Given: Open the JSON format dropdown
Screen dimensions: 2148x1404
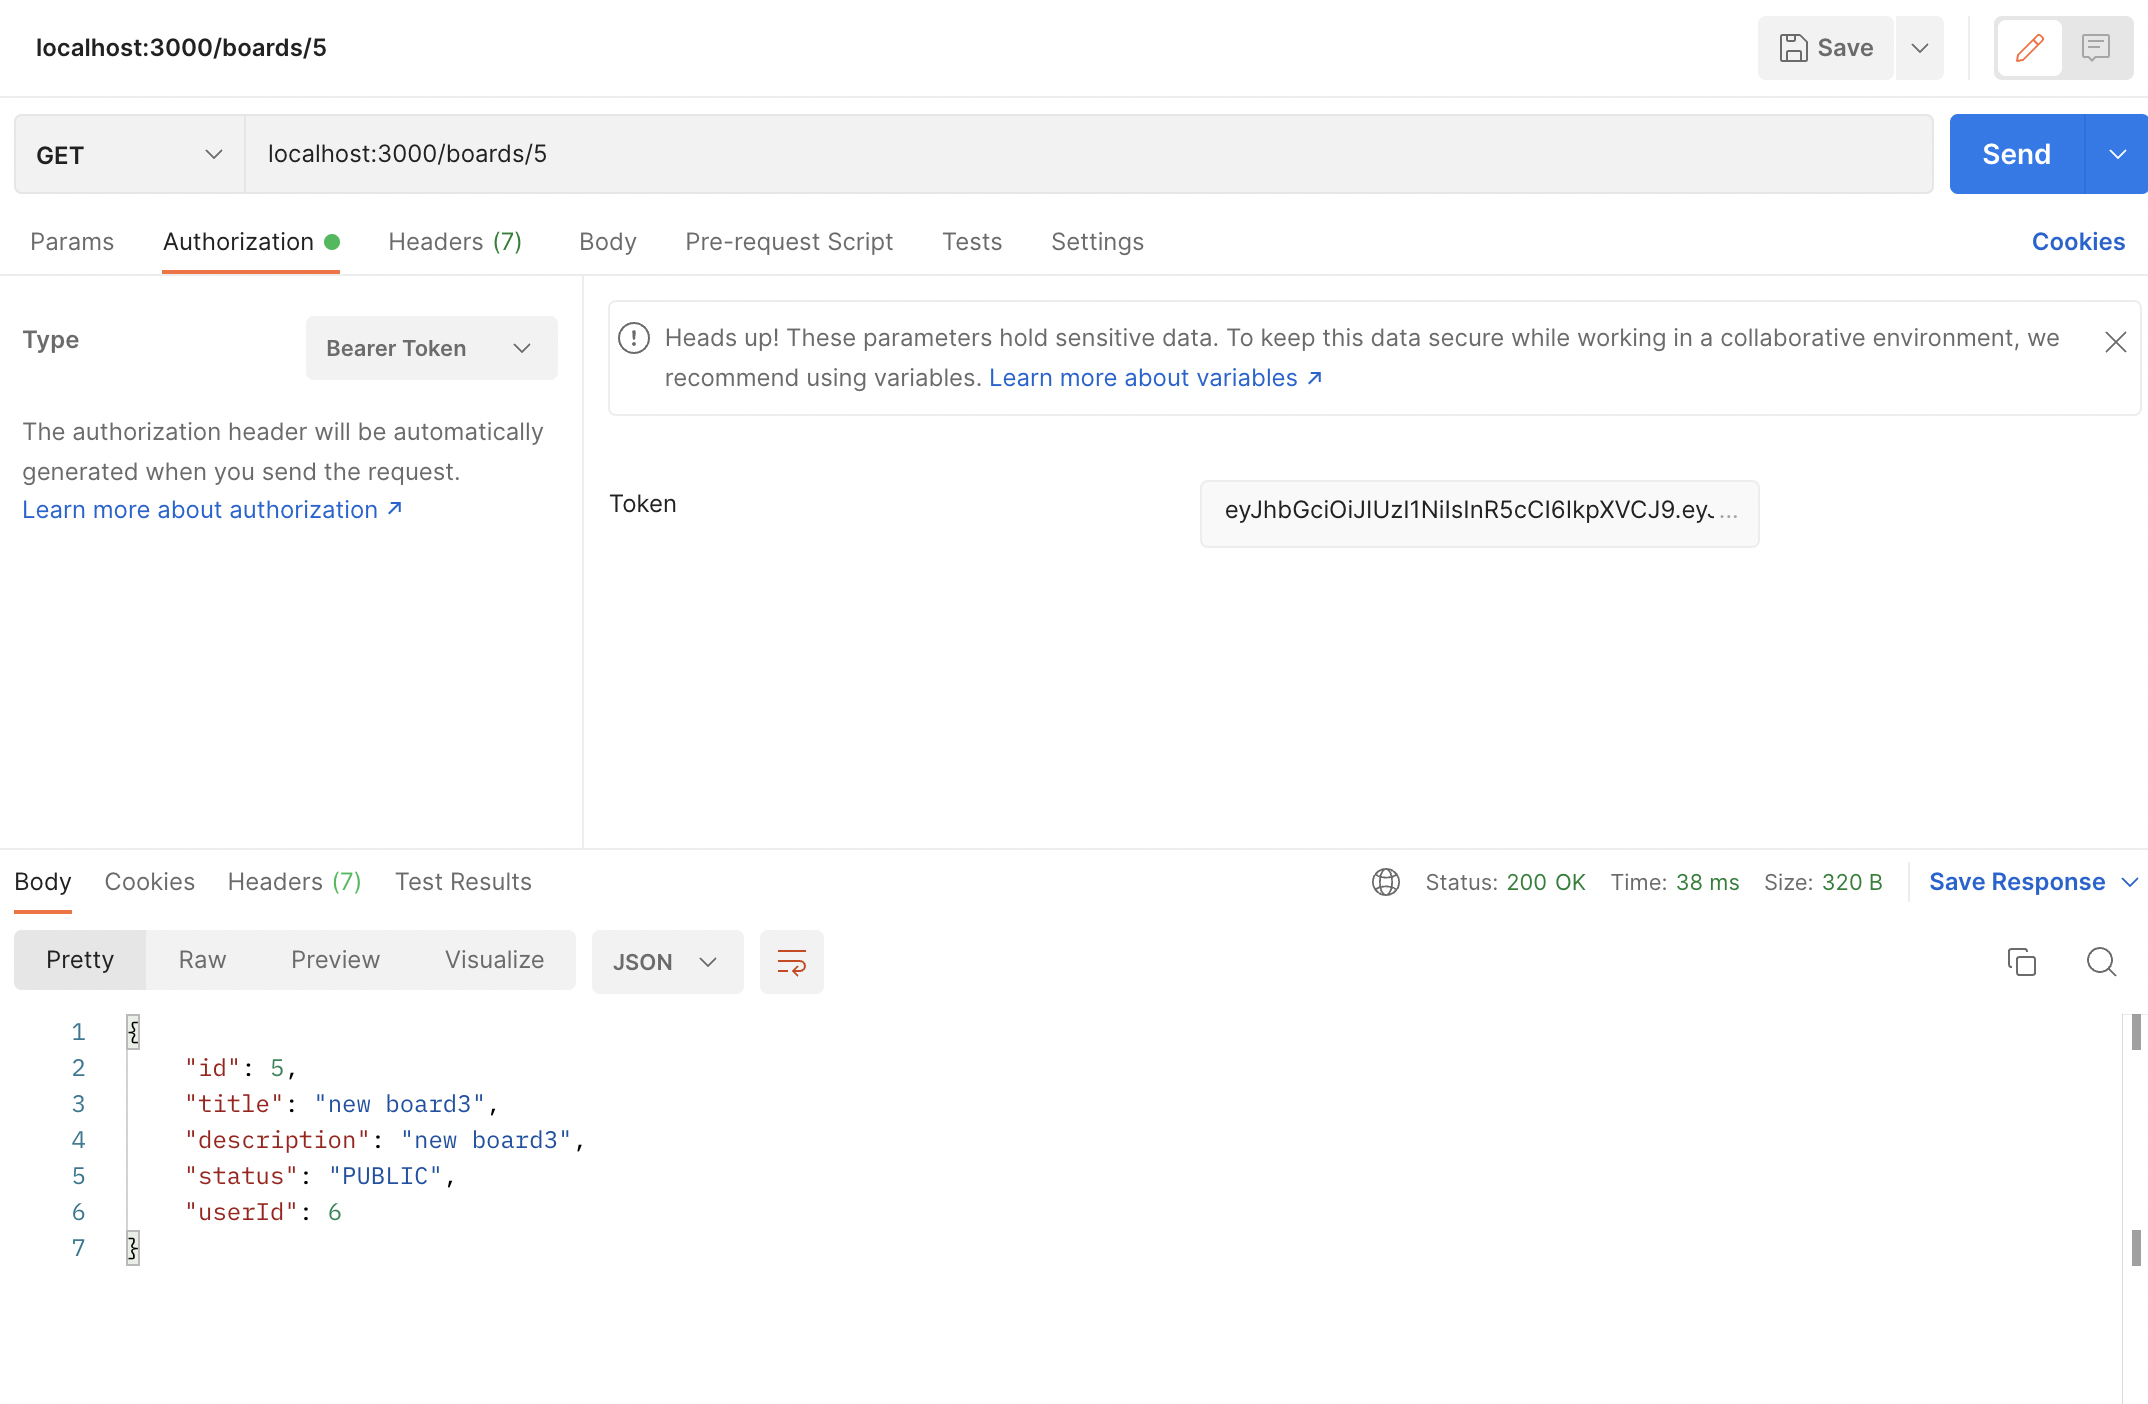Looking at the screenshot, I should pos(667,962).
